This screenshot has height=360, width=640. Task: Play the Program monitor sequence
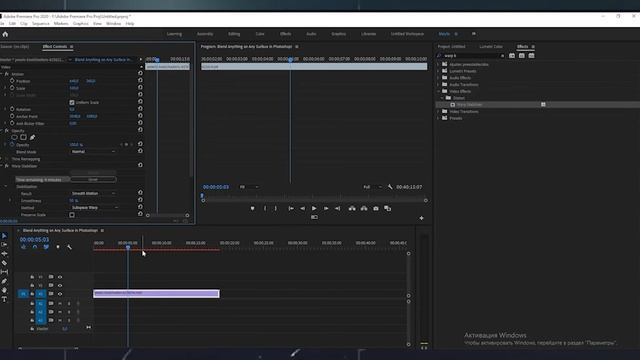314,209
